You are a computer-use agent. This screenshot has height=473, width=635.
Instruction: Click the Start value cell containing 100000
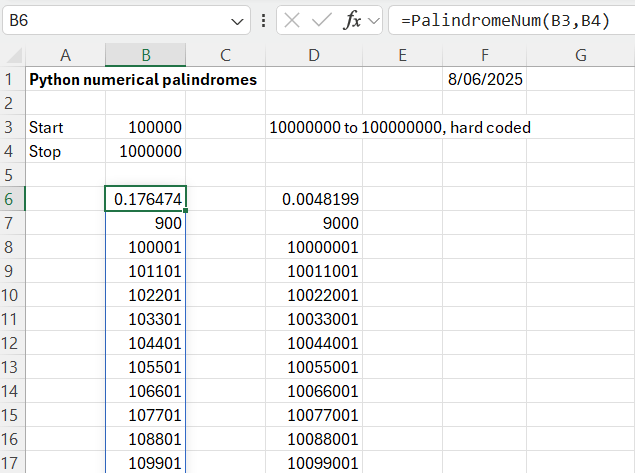[145, 127]
